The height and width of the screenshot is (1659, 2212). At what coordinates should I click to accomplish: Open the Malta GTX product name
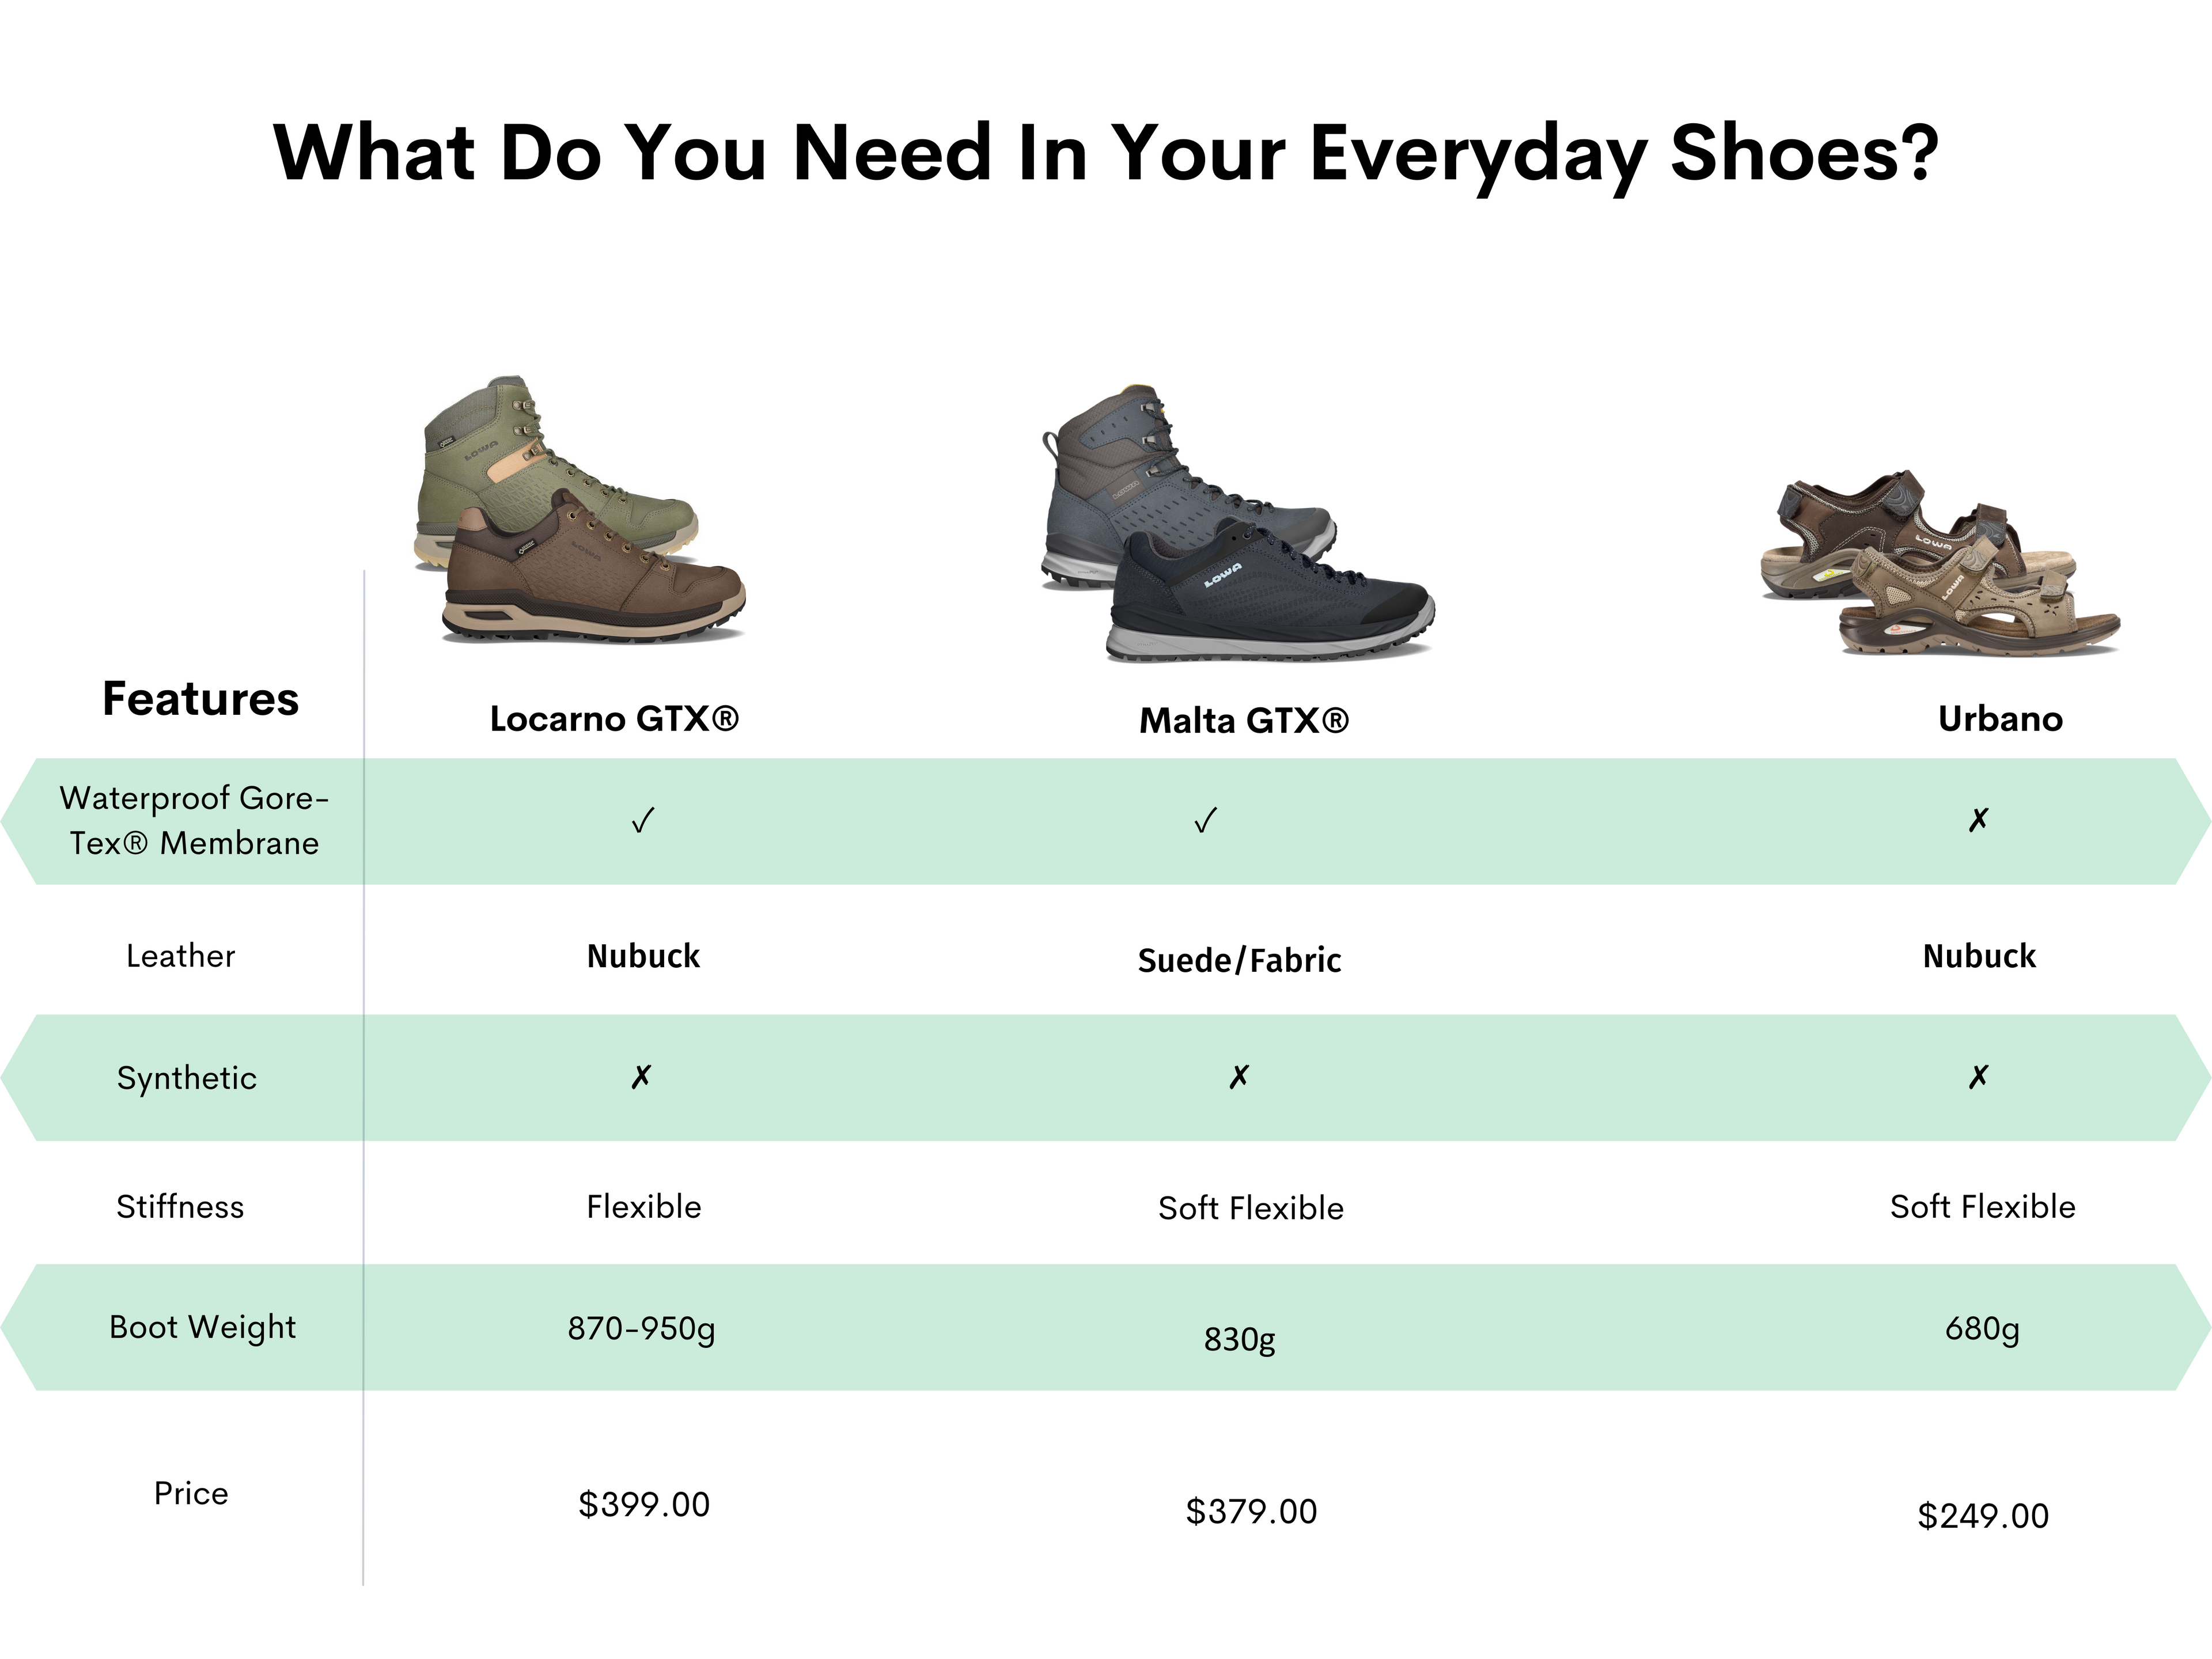(x=1244, y=721)
